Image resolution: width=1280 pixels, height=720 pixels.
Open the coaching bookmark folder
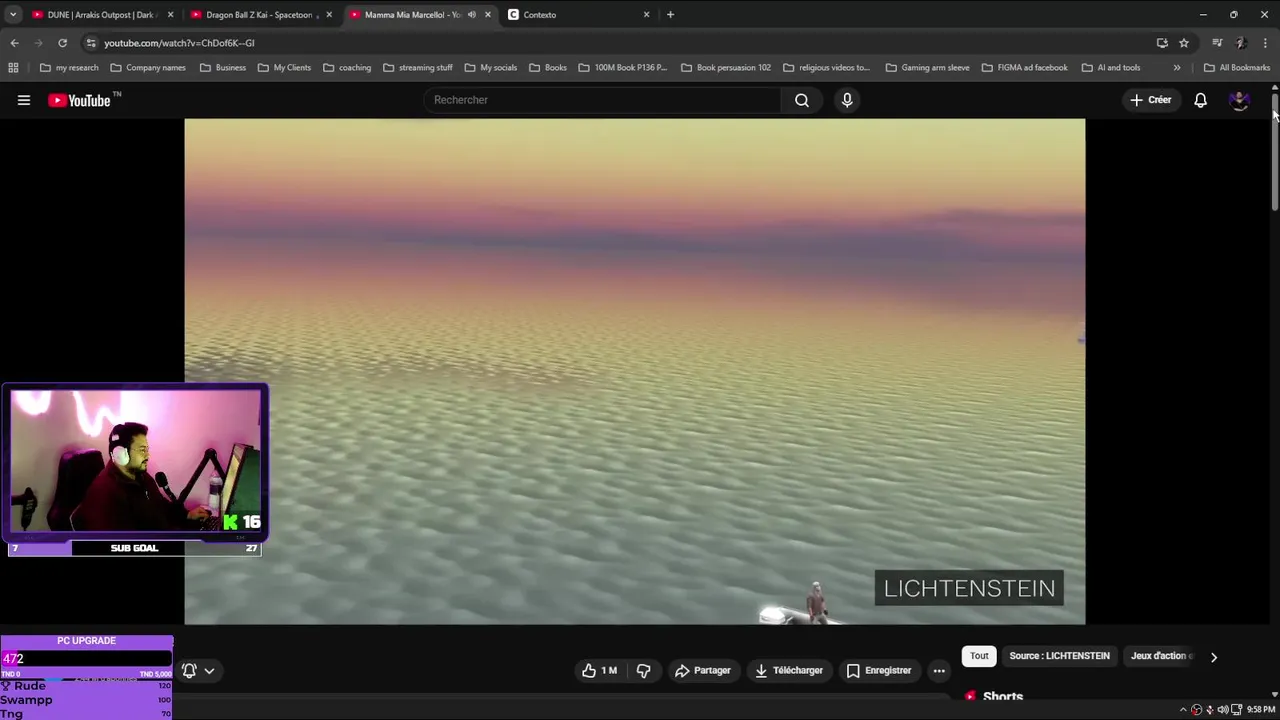[x=347, y=68]
